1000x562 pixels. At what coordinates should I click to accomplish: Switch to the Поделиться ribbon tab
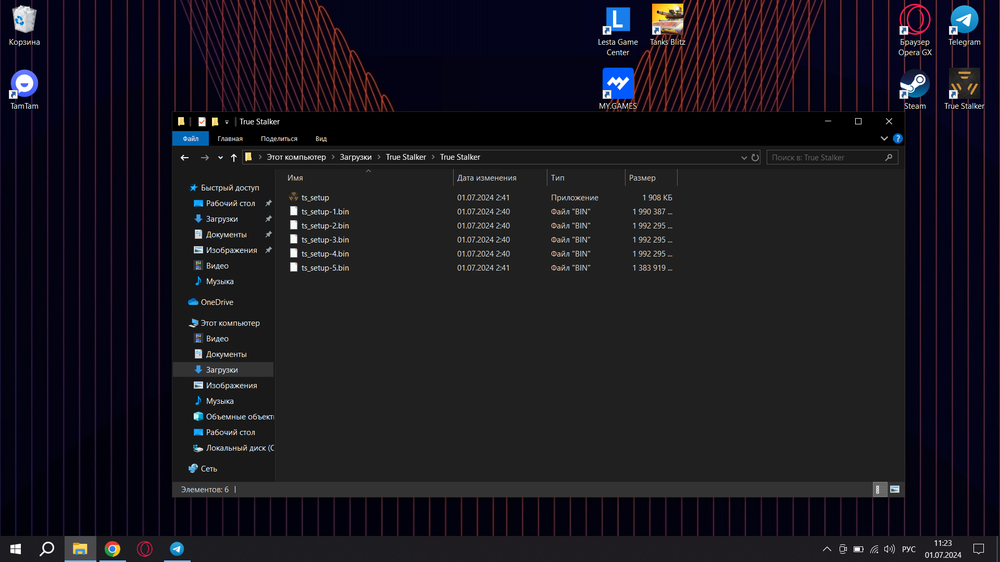[x=278, y=139]
